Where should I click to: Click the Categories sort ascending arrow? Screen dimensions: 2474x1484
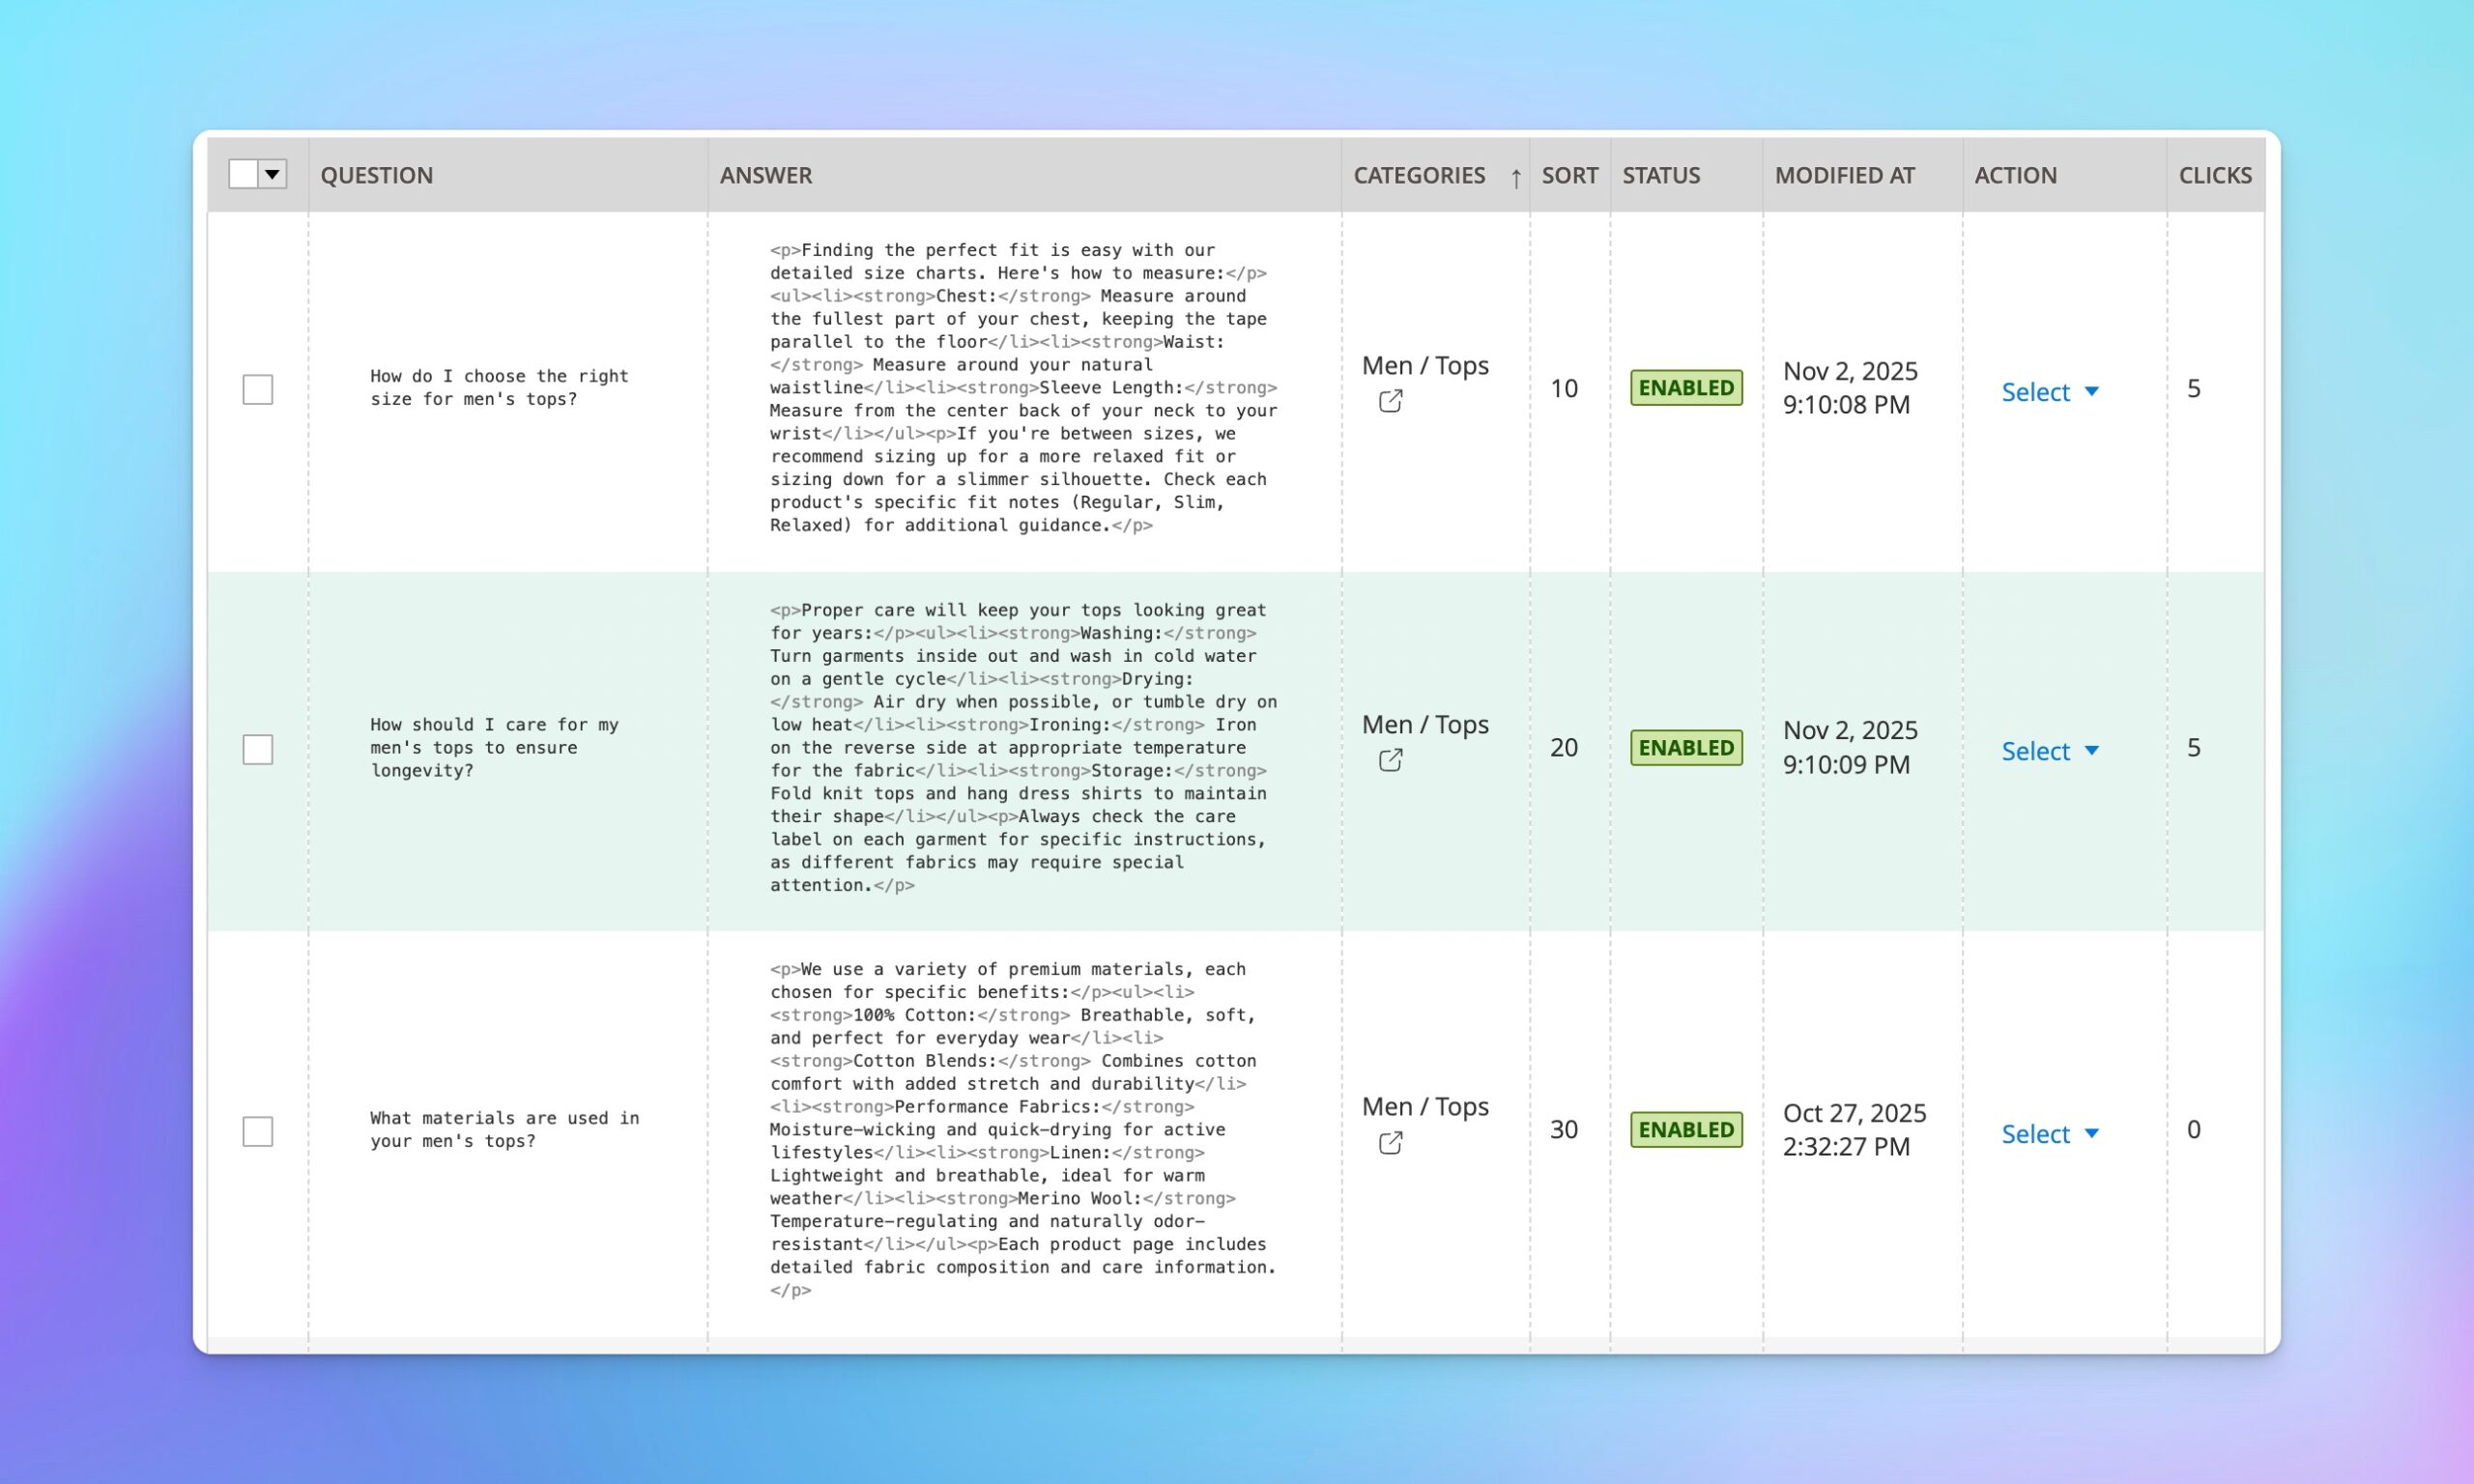(1516, 178)
